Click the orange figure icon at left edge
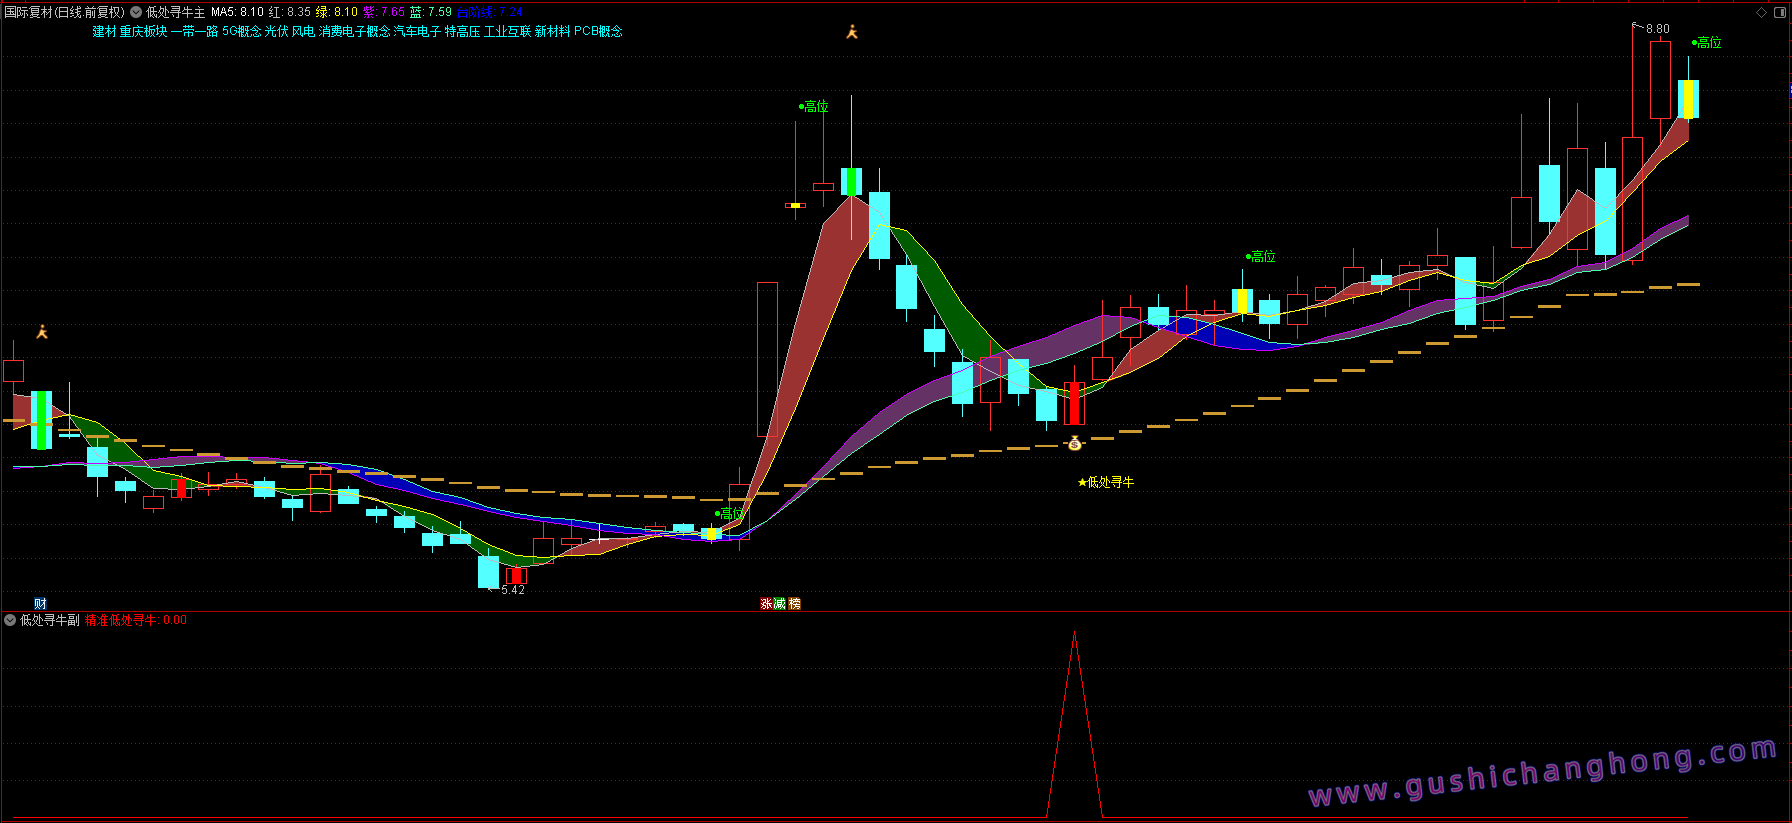The height and width of the screenshot is (823, 1792). coord(42,332)
